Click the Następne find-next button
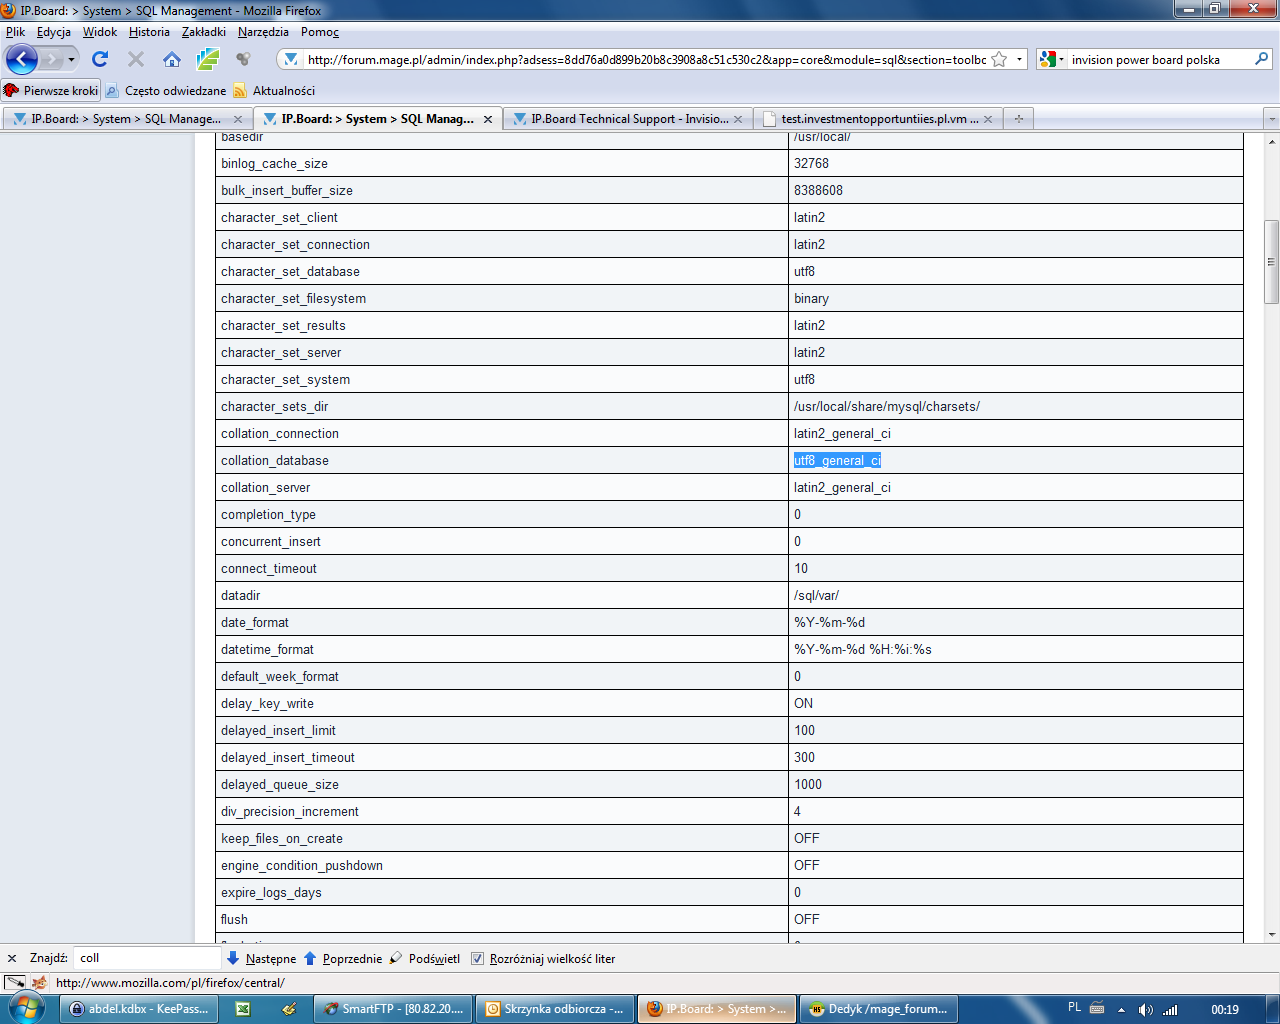The width and height of the screenshot is (1280, 1024). [262, 958]
